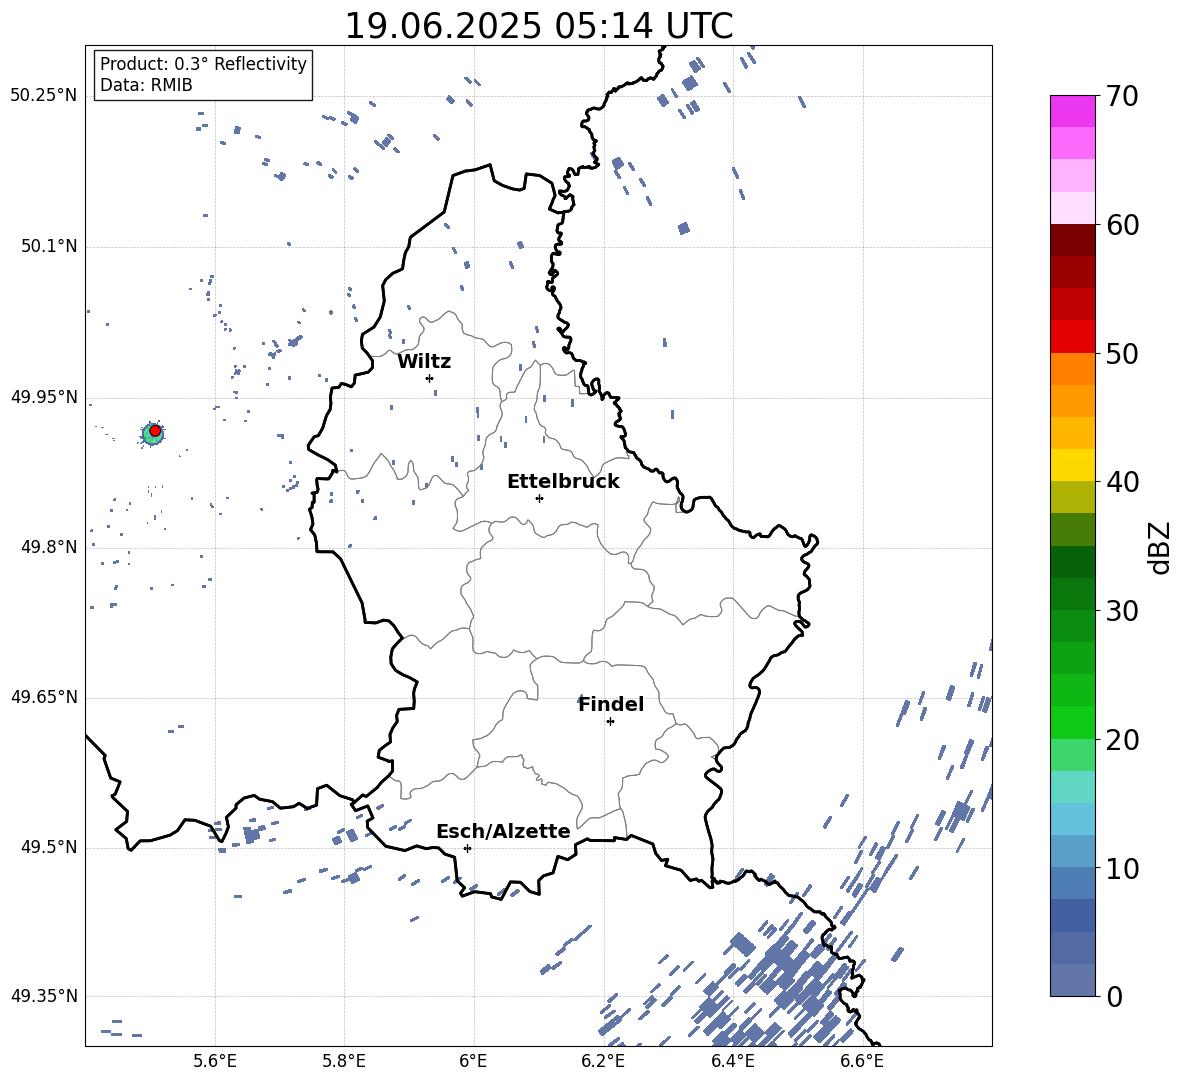Click the dBZ colorbar axis label

(x=1160, y=547)
